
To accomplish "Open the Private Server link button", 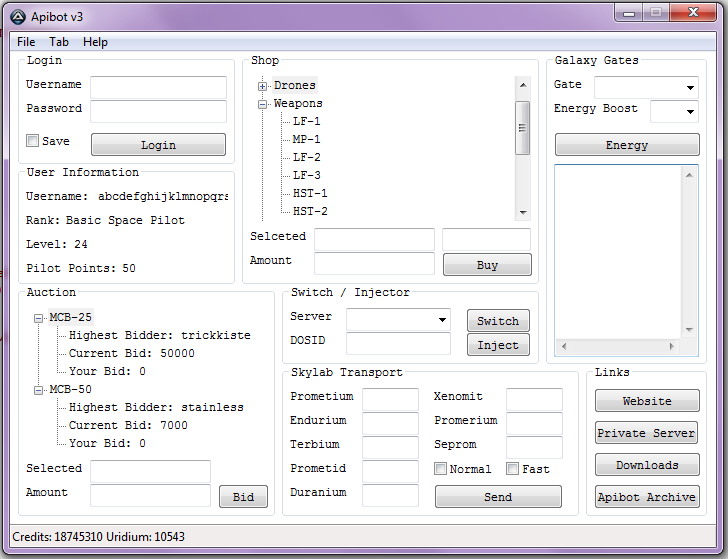I will 647,432.
